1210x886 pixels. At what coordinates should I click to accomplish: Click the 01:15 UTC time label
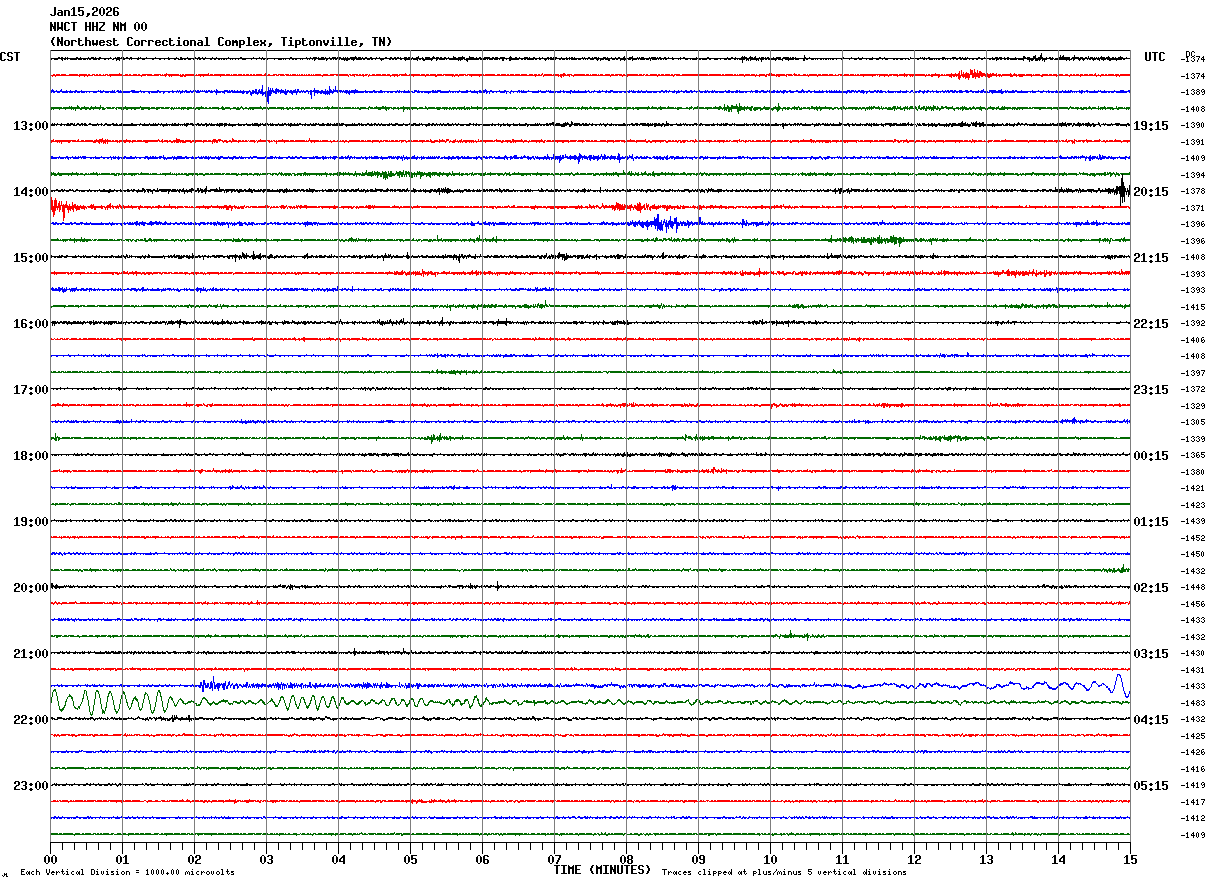pos(1150,522)
